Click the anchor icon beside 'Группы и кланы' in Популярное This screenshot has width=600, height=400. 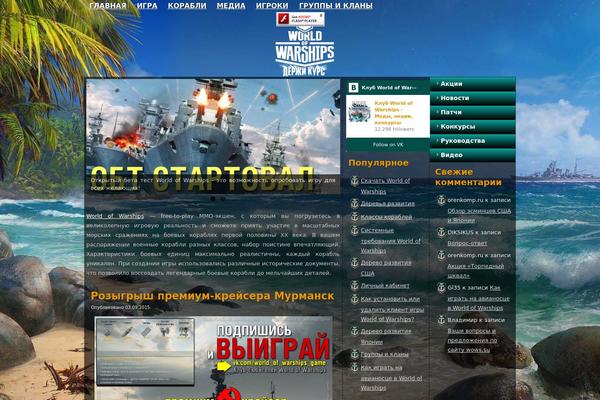tap(354, 354)
